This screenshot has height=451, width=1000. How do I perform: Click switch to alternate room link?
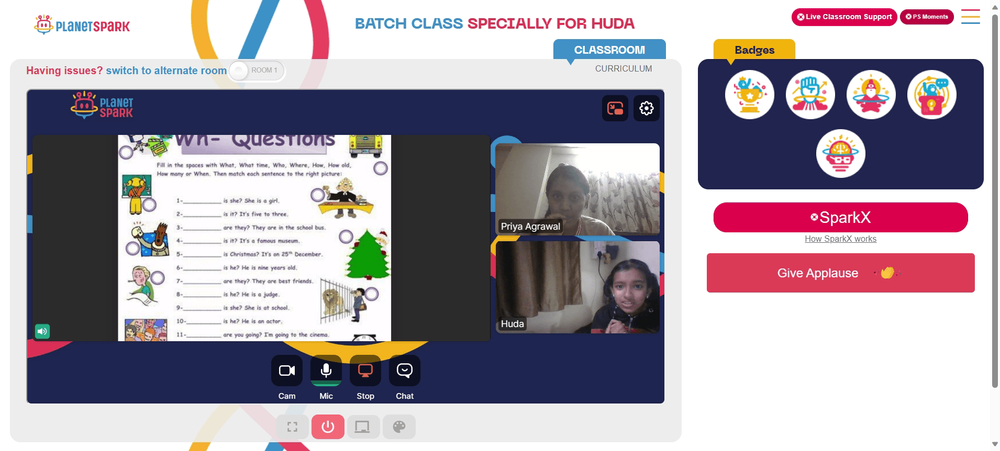coord(166,71)
